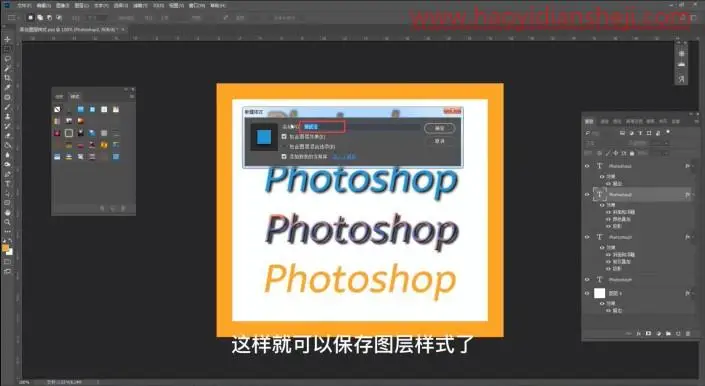Select the Horizontal Type tool
Image resolution: width=705 pixels, height=386 pixels.
(x=7, y=184)
